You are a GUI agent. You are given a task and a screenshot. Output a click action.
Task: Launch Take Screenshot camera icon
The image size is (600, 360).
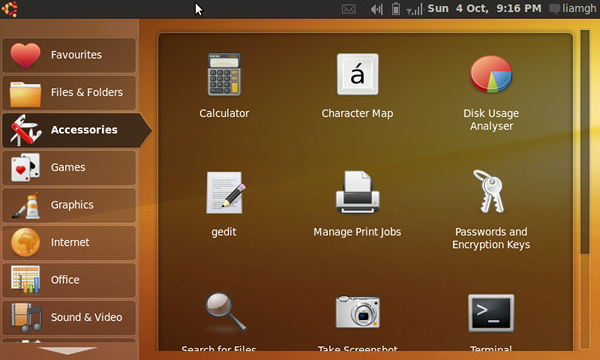tap(357, 312)
